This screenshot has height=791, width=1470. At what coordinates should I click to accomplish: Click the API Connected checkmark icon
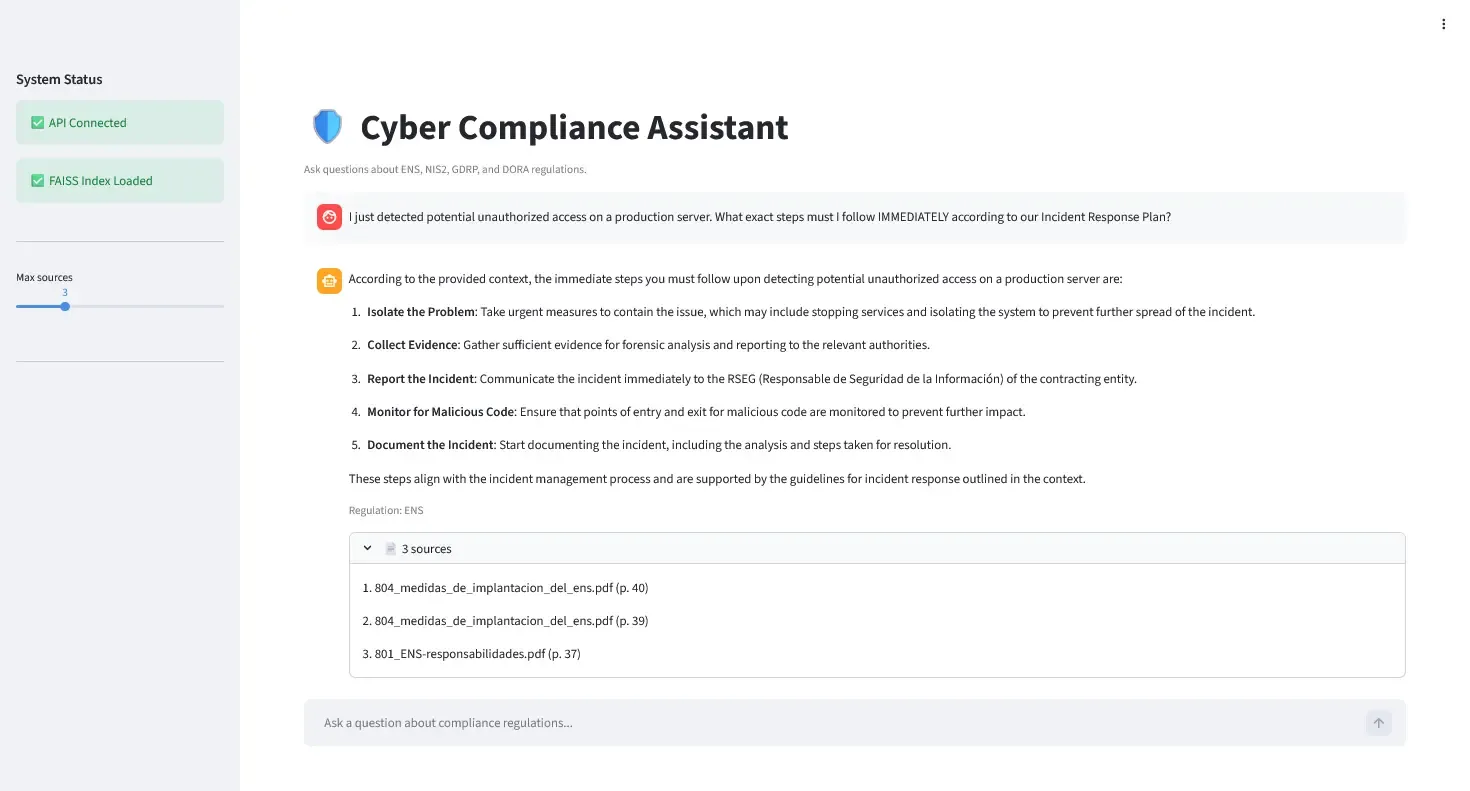38,123
